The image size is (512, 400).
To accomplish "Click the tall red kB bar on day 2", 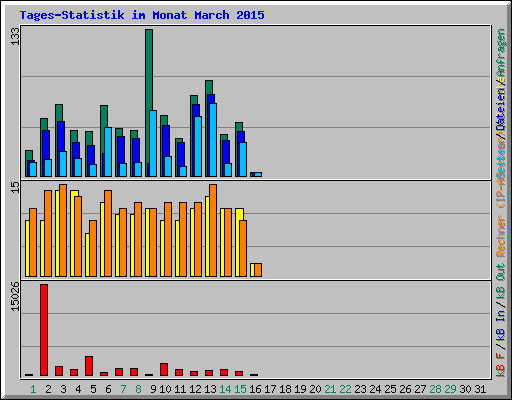I will coord(44,330).
